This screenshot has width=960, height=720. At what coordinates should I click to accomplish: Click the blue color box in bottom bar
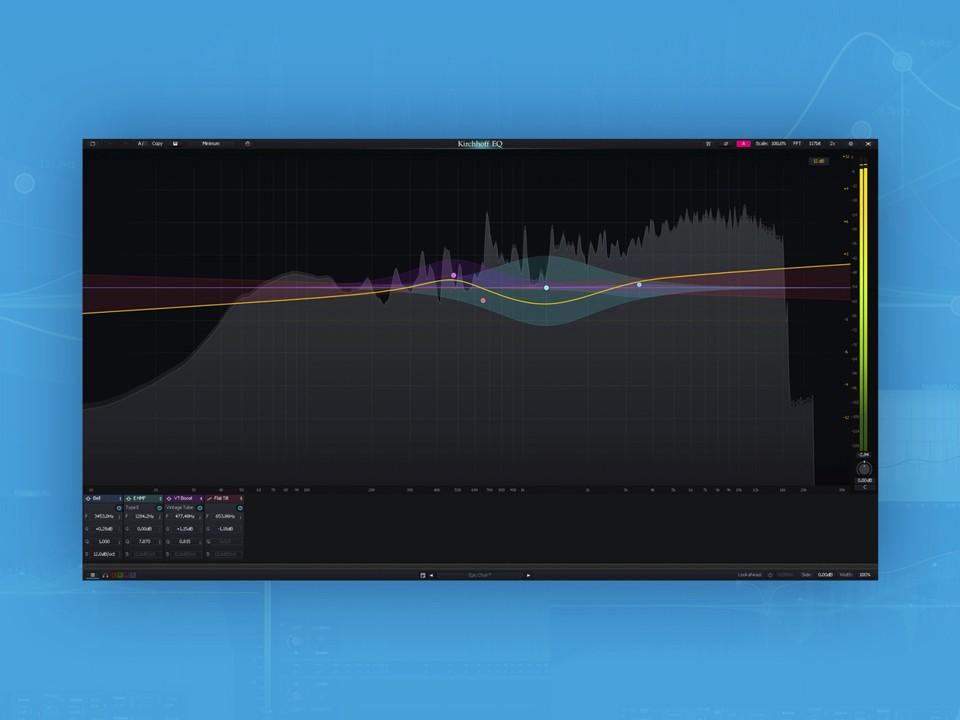[x=133, y=575]
